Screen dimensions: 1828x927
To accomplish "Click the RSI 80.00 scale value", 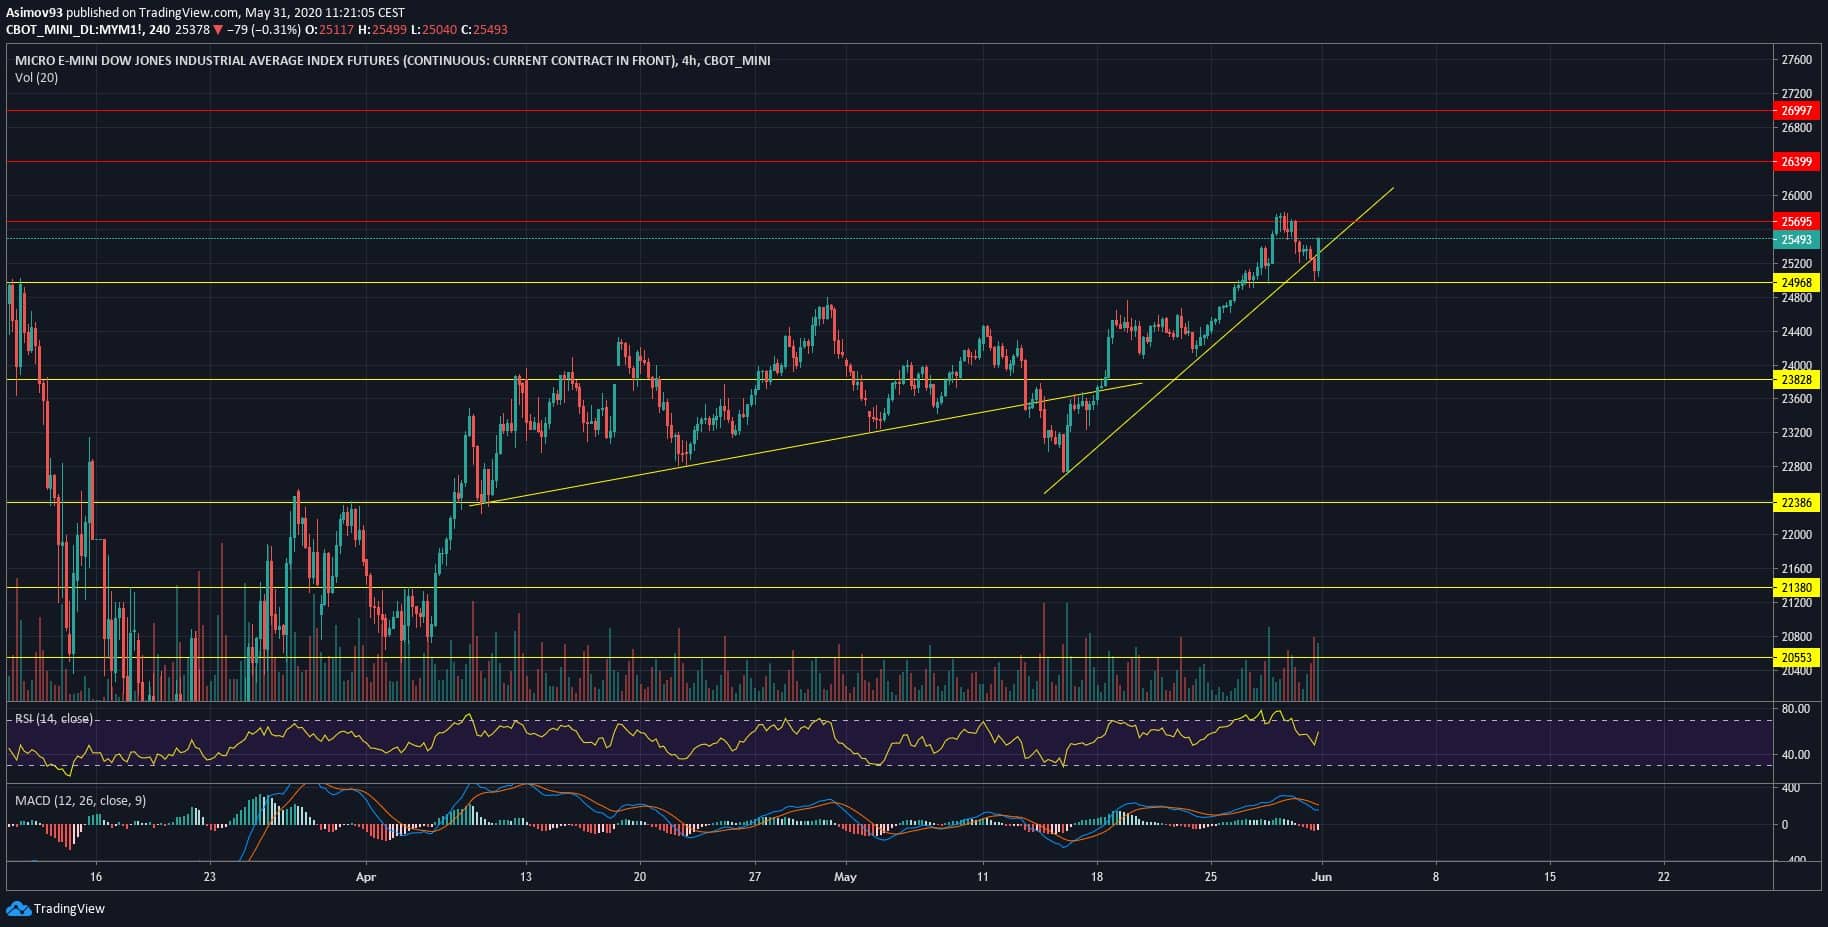I will tap(1796, 709).
